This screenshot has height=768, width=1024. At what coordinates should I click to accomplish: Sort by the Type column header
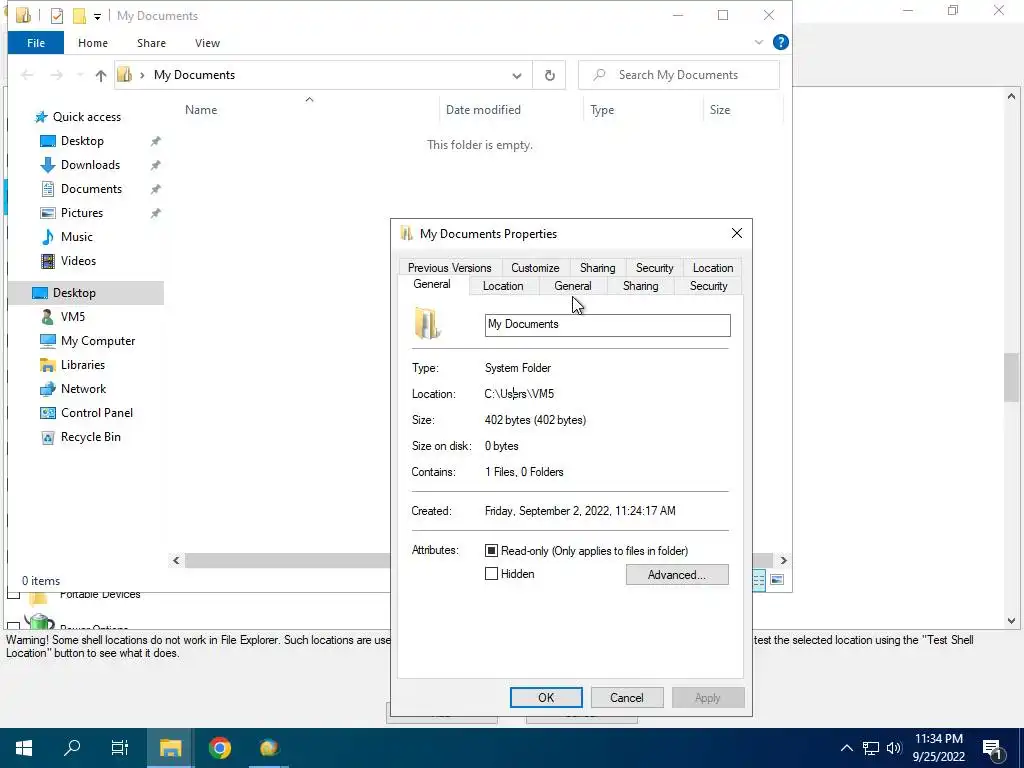point(601,110)
